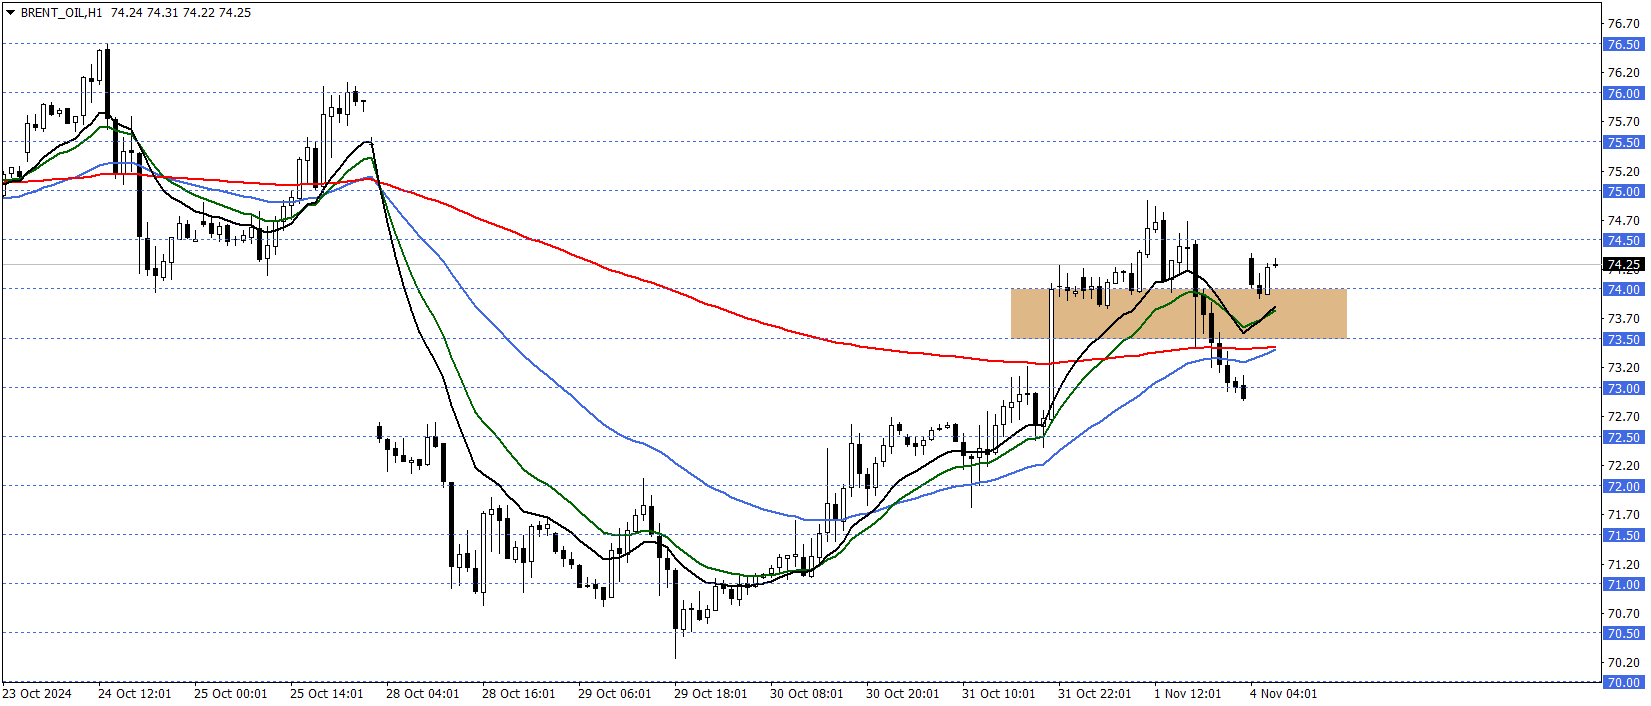1651x706 pixels.
Task: Click the BRENT_OIL,H1 chart symbol title
Action: coord(61,13)
